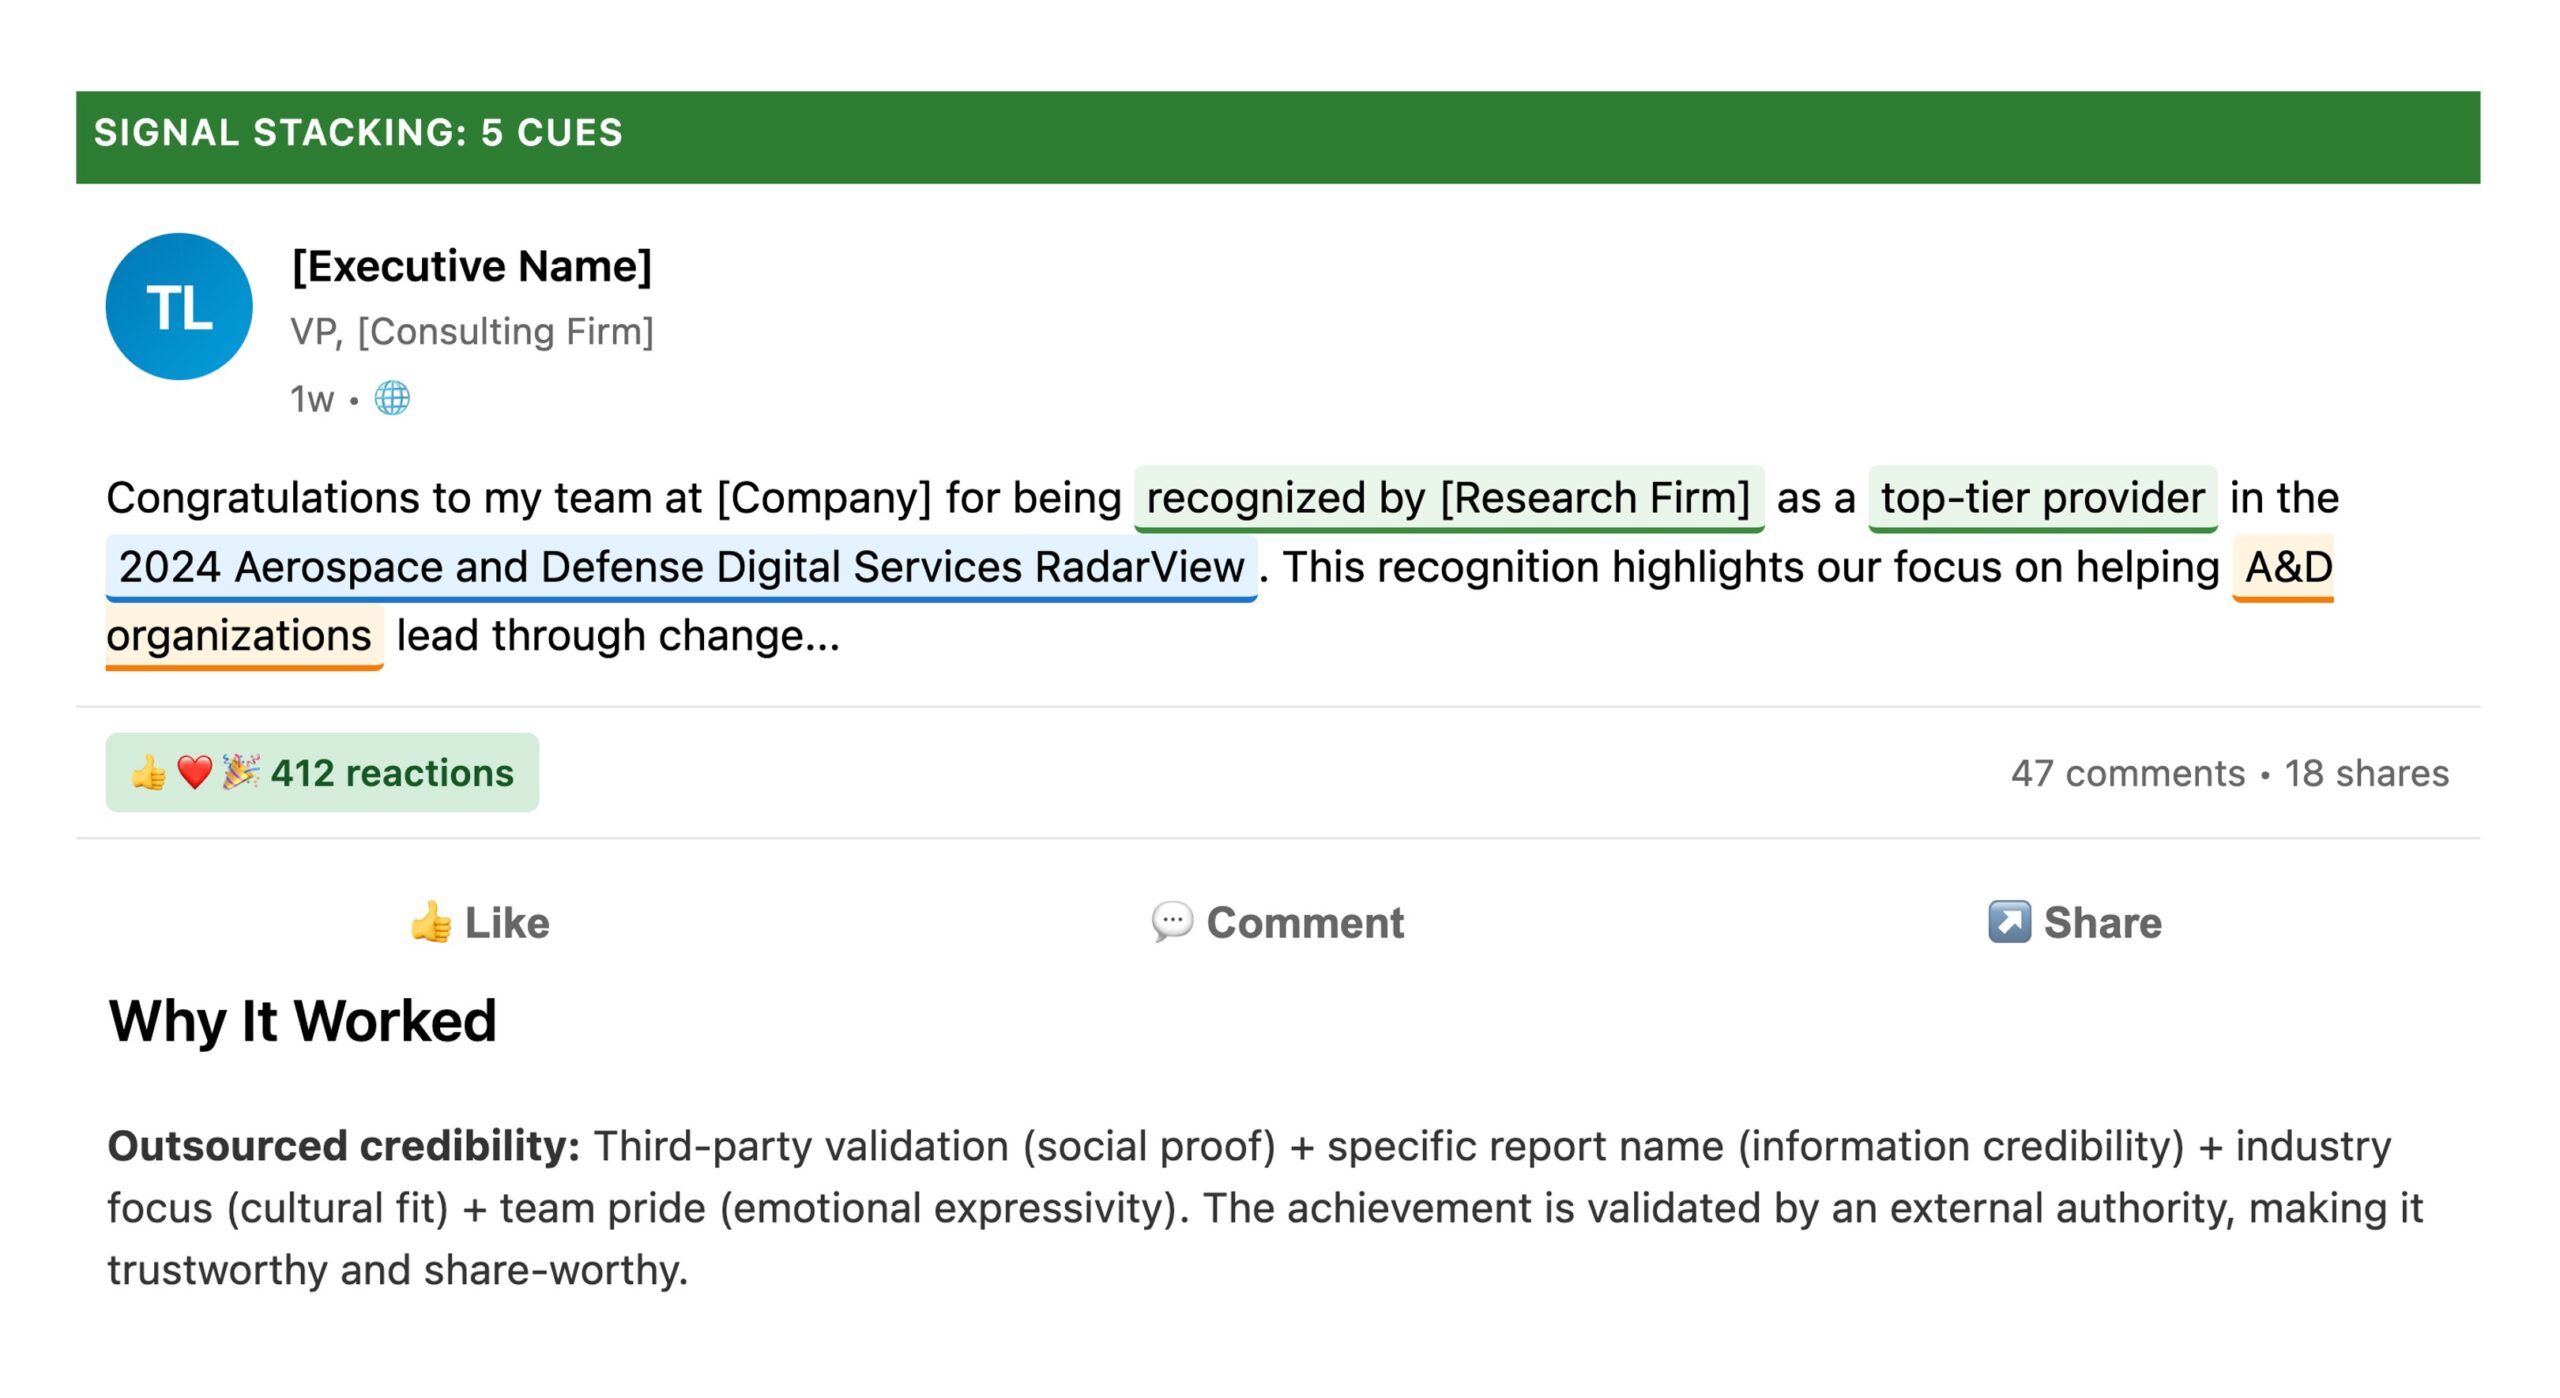Click highlighted 'recognized by [Research Firm]' phrase
This screenshot has height=1398, width=2560.
(1448, 498)
